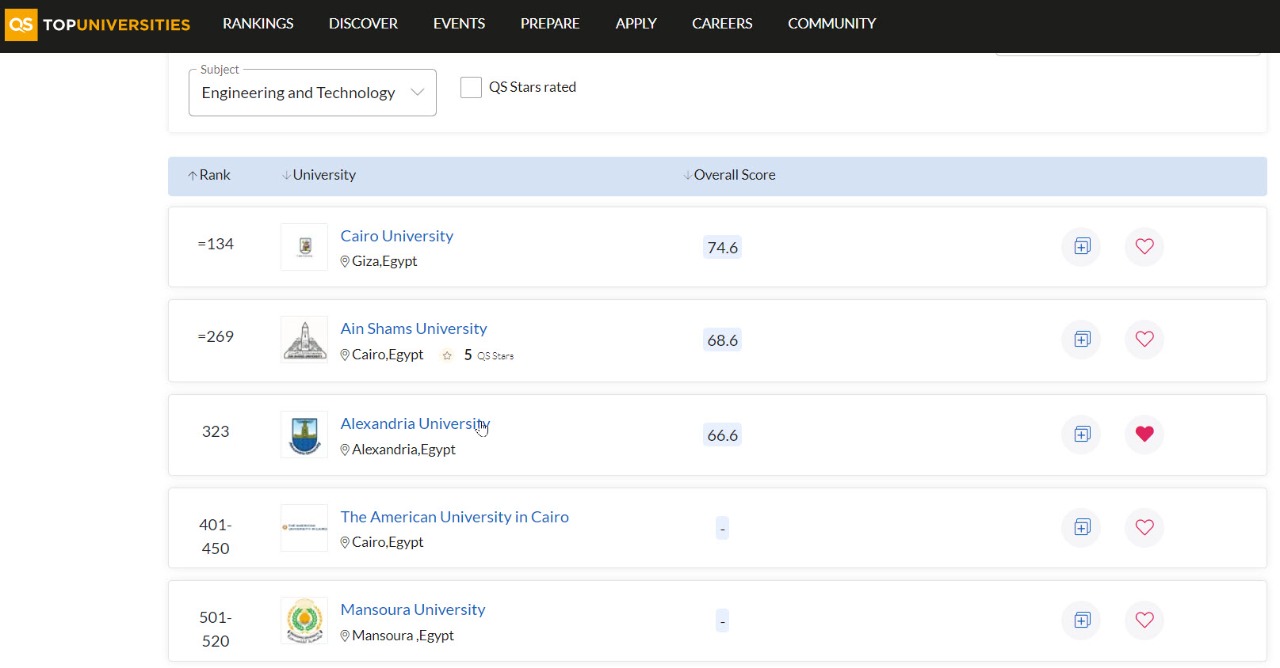Enable the QS Stars rated checkbox

tap(471, 88)
